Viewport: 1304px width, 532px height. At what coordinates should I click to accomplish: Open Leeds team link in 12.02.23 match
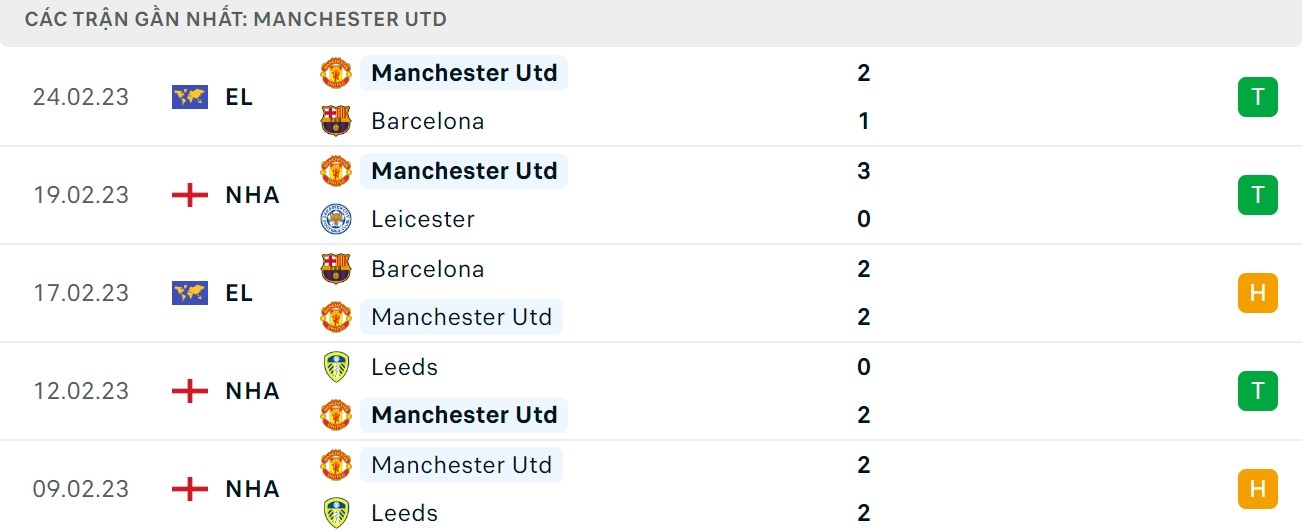coord(404,367)
